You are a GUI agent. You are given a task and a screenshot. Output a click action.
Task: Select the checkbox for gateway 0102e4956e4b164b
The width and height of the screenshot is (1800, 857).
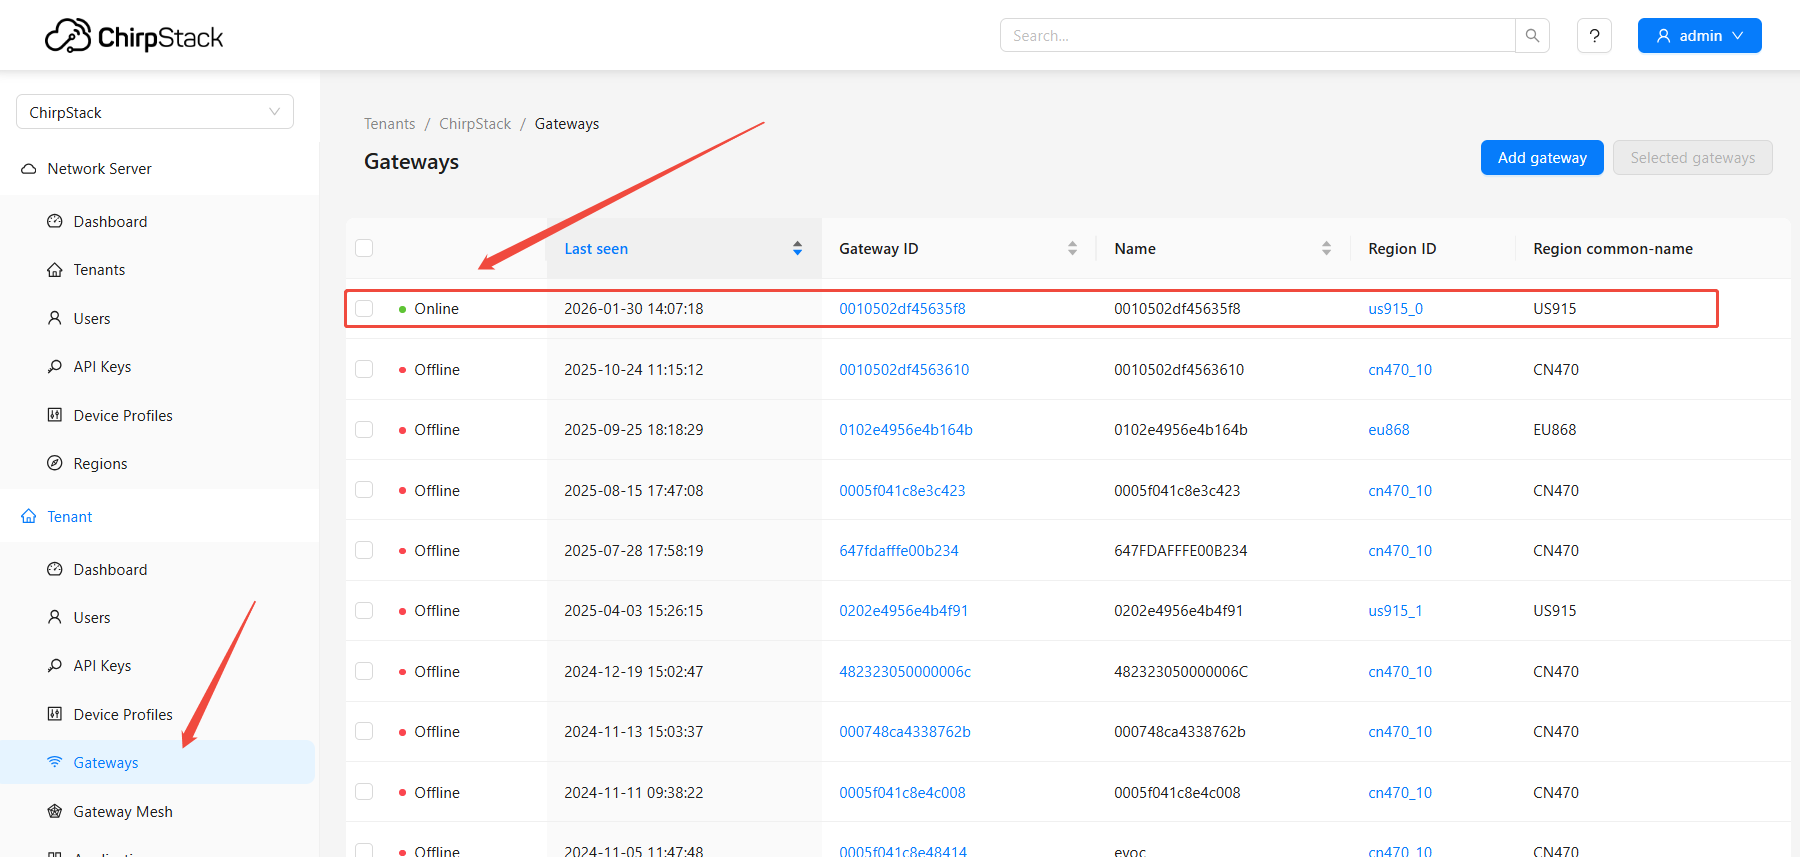pos(364,430)
